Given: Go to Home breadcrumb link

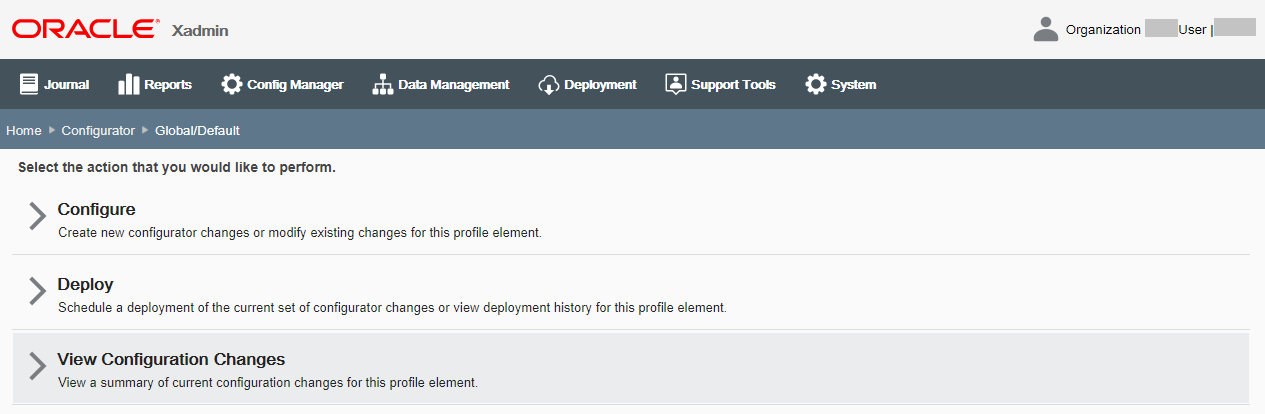Looking at the screenshot, I should click(24, 130).
